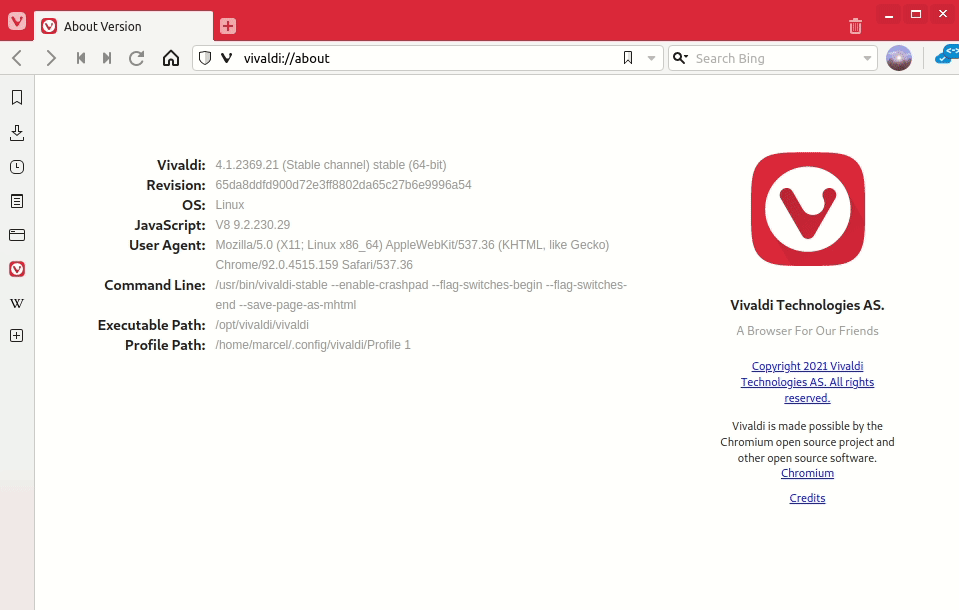This screenshot has width=959, height=610.
Task: Click the command line /usr/bin/vivaldi-stable text
Action: [x=421, y=295]
